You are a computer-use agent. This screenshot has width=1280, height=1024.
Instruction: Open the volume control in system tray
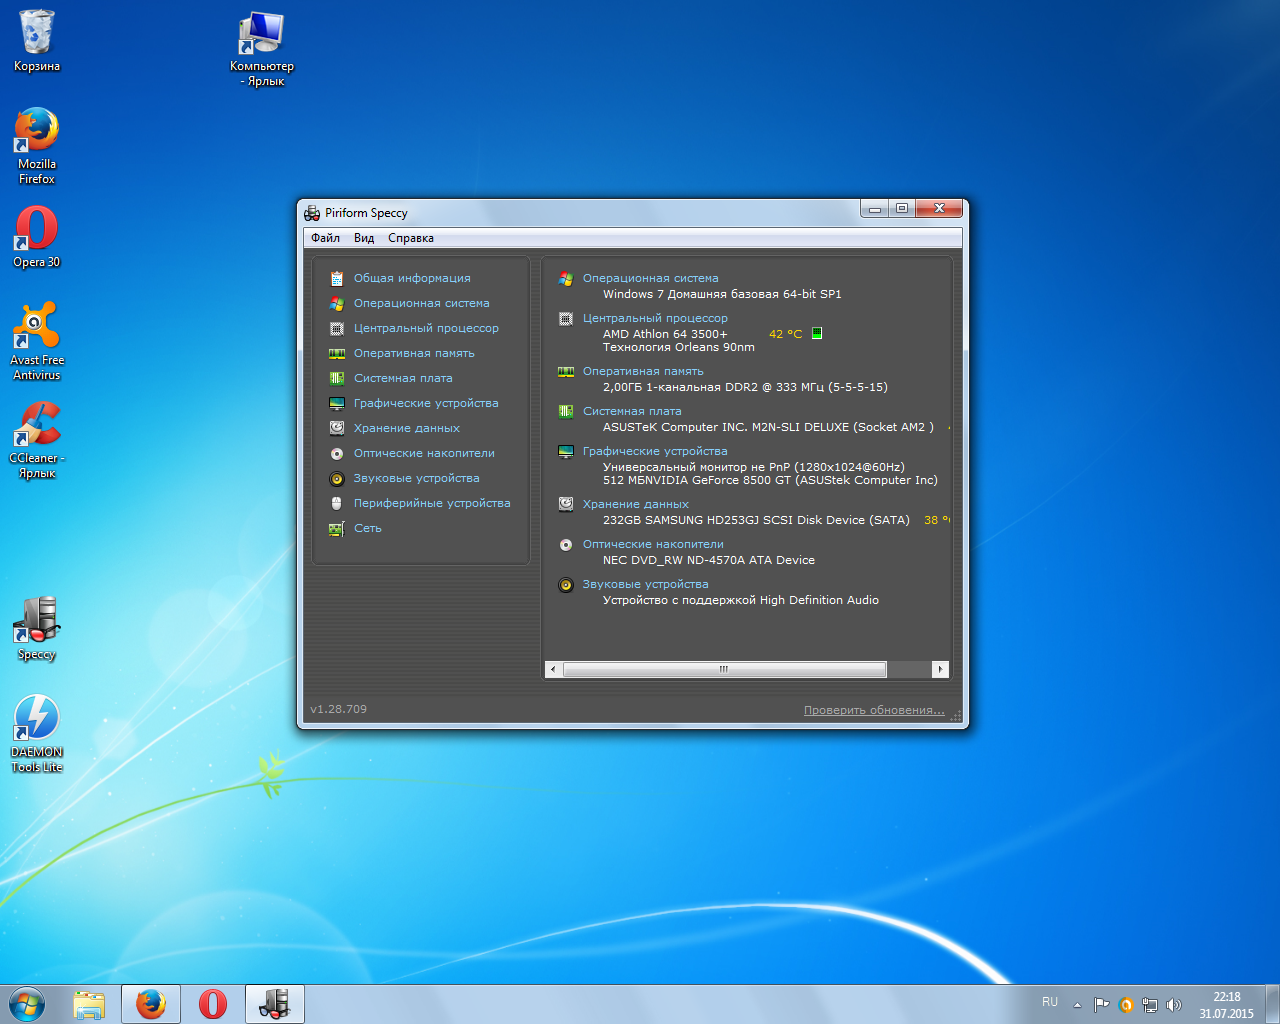click(x=1174, y=1005)
